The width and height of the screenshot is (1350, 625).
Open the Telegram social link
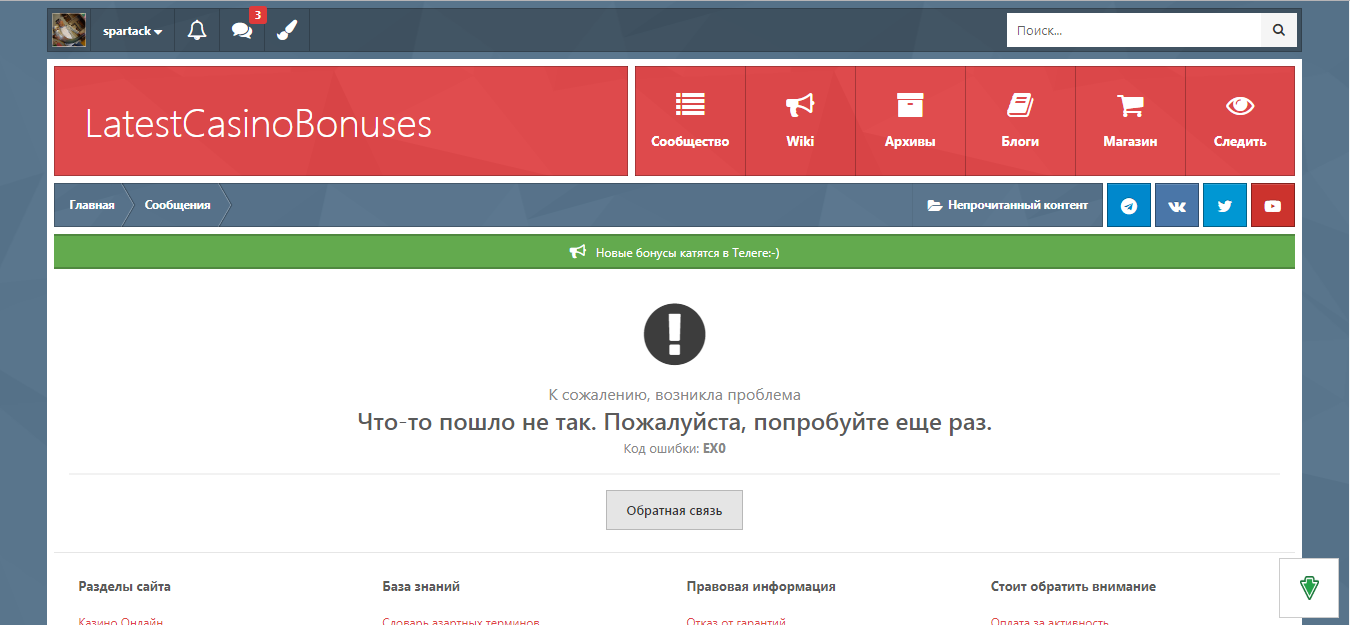(1129, 206)
